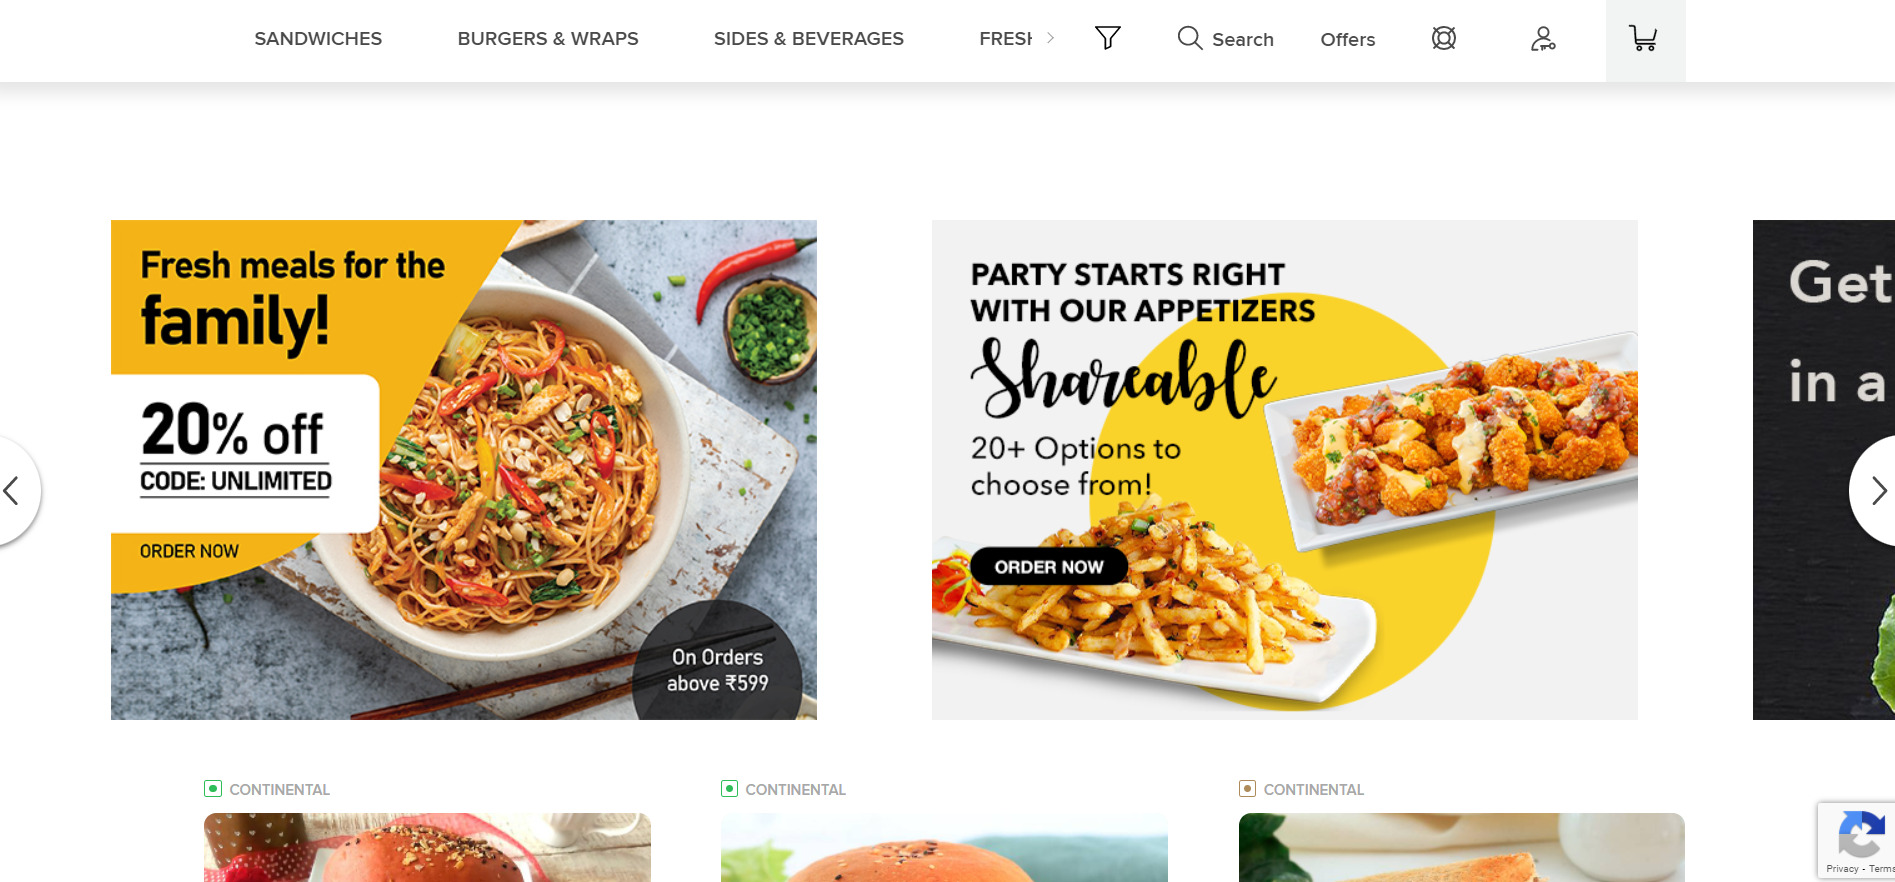Show the next carousel banner

point(1876,490)
